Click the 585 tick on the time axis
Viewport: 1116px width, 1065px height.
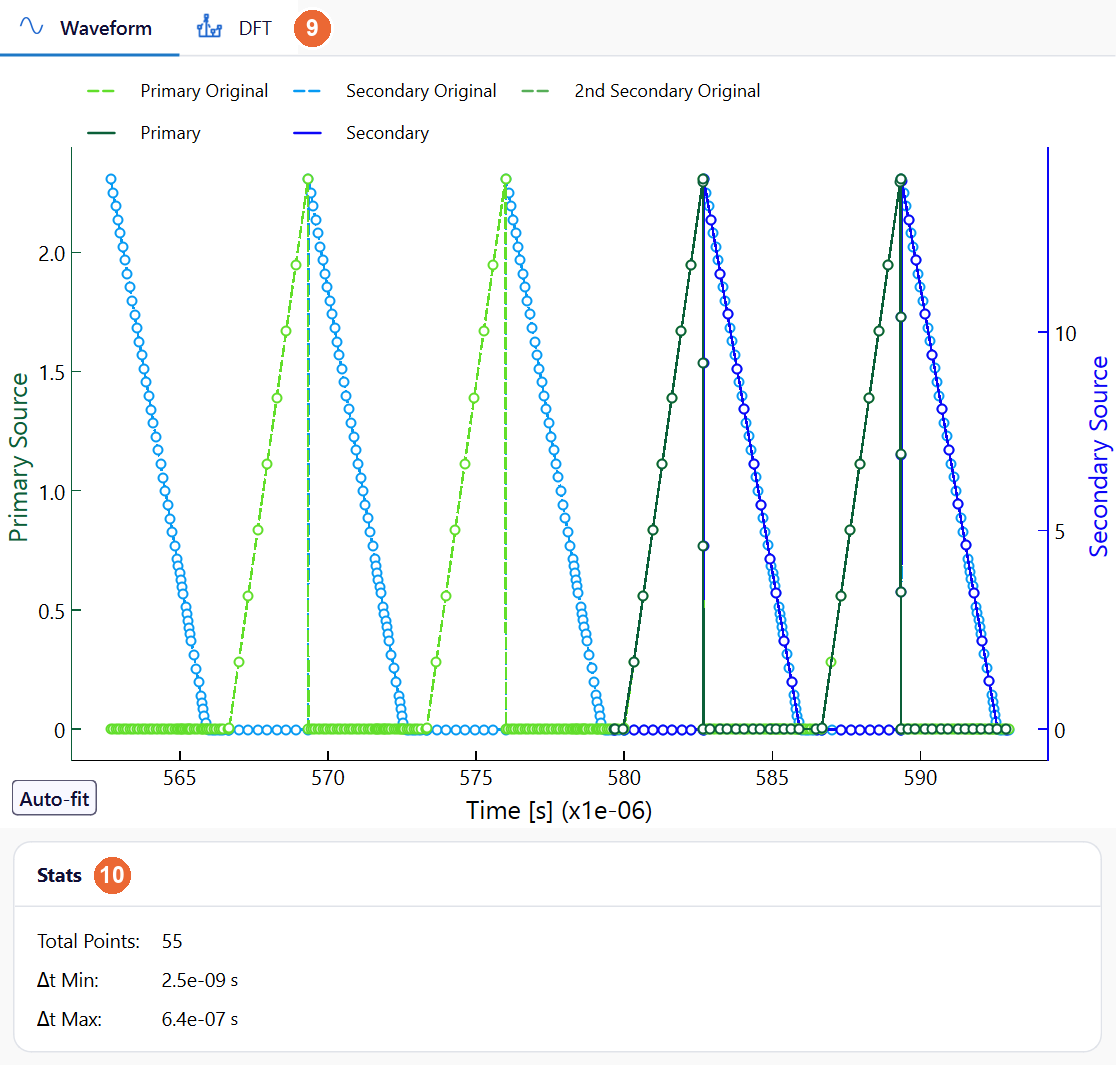pyautogui.click(x=772, y=778)
